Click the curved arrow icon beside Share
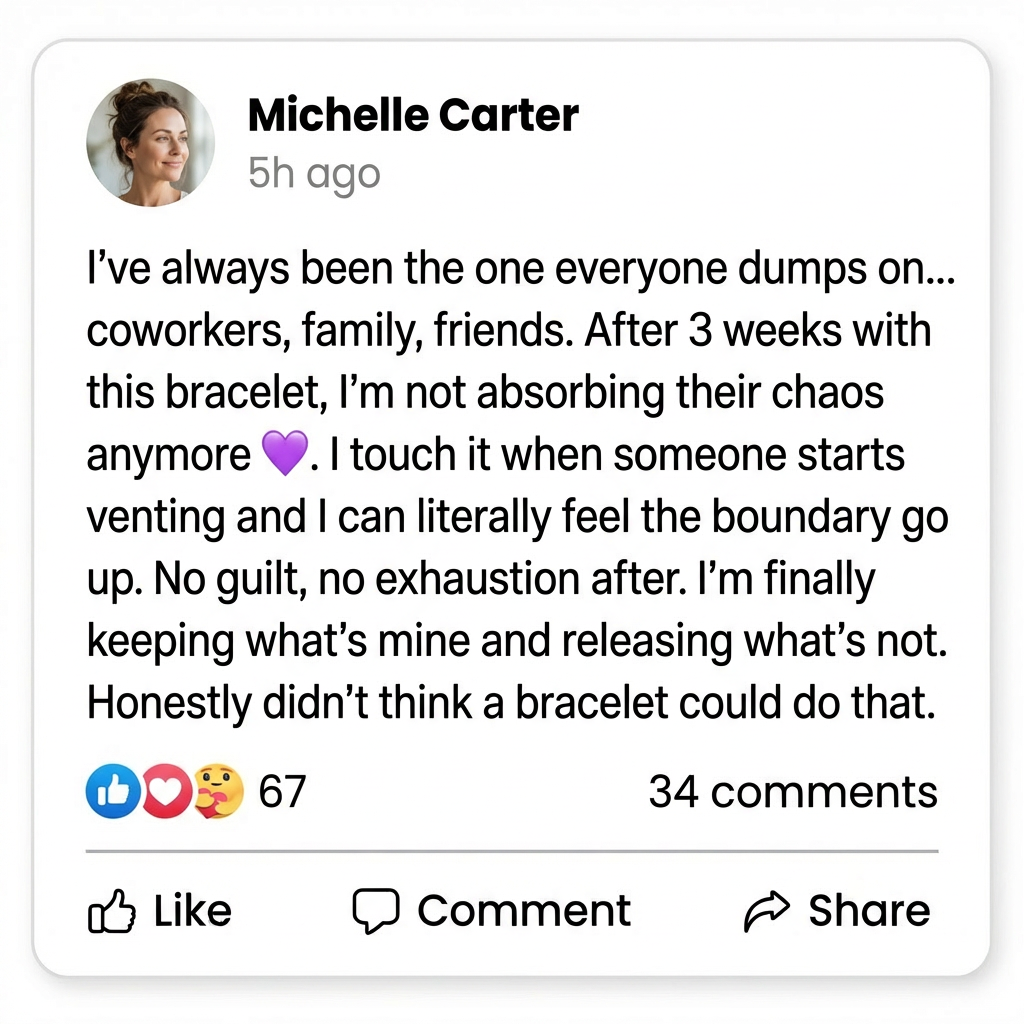This screenshot has height=1024, width=1024. tap(768, 912)
